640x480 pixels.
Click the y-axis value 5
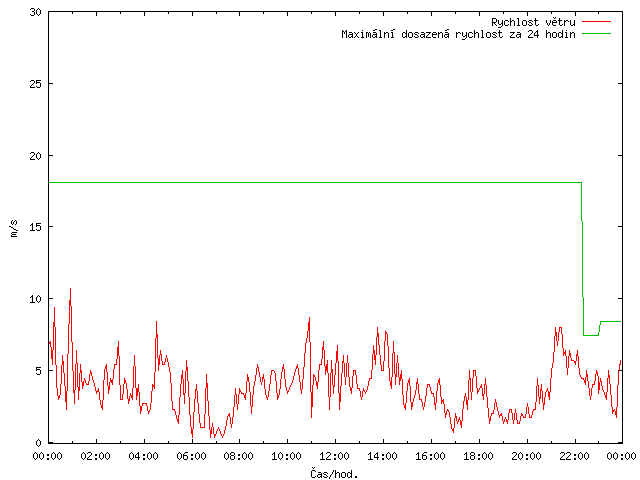[39, 371]
